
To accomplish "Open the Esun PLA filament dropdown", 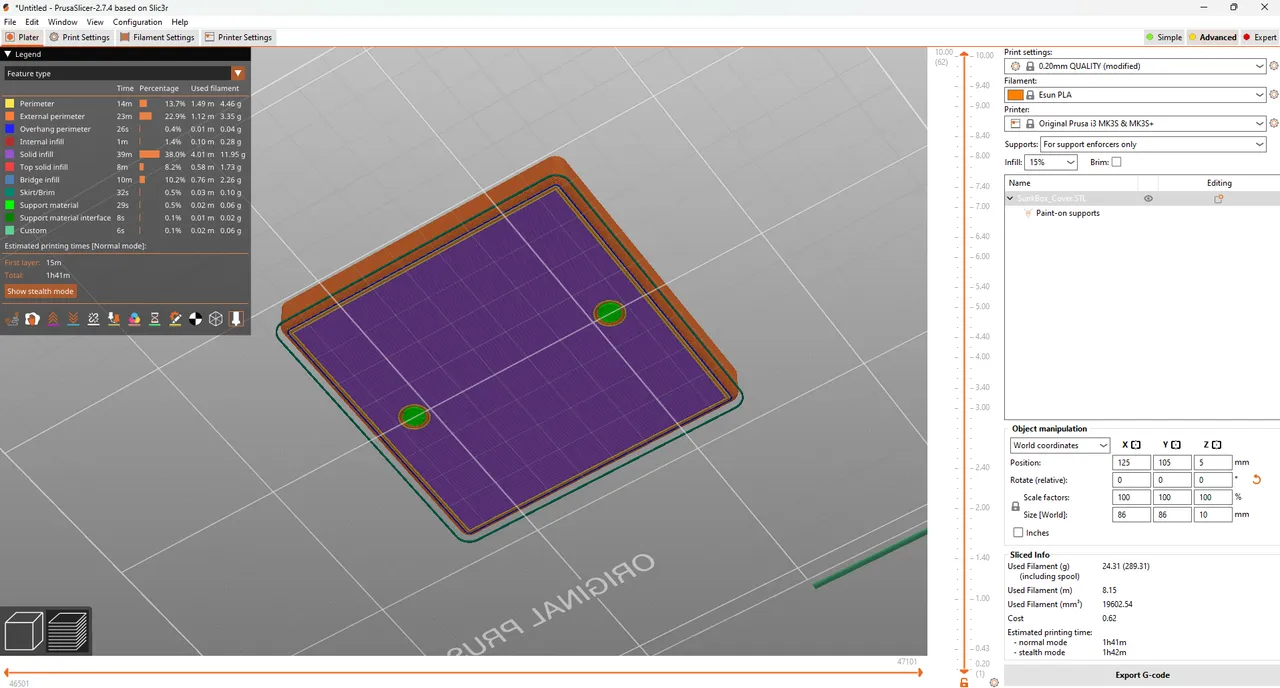I will [x=1135, y=94].
